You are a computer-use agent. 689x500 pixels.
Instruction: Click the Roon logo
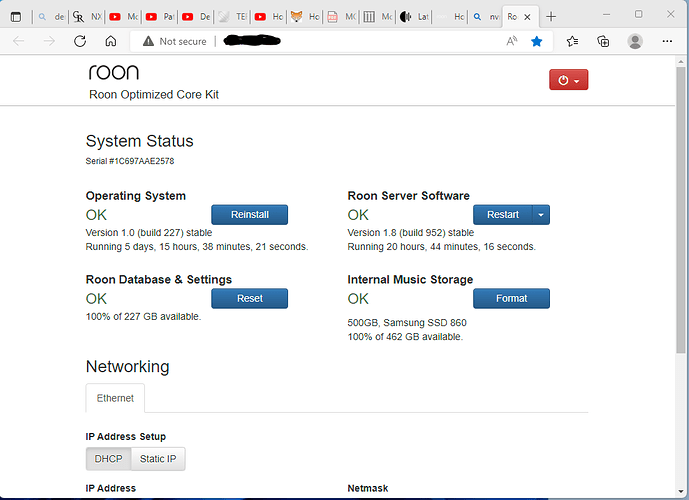[114, 72]
